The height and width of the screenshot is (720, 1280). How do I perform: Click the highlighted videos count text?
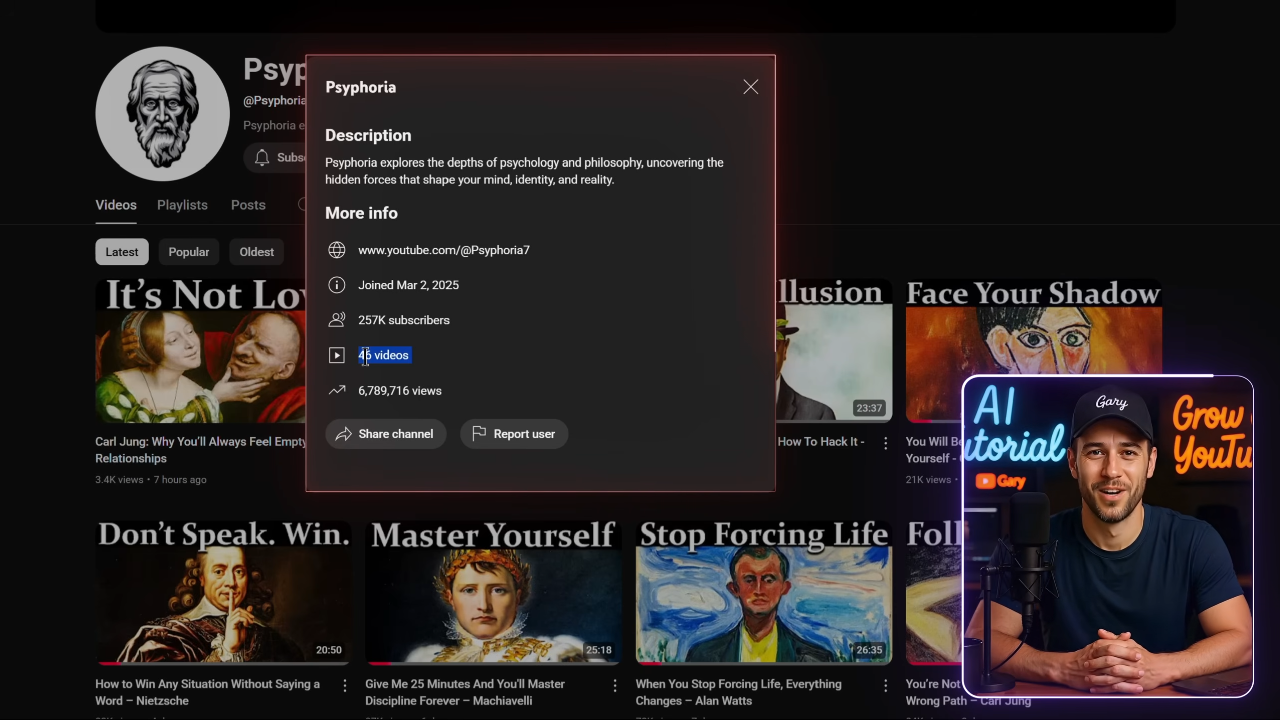384,355
